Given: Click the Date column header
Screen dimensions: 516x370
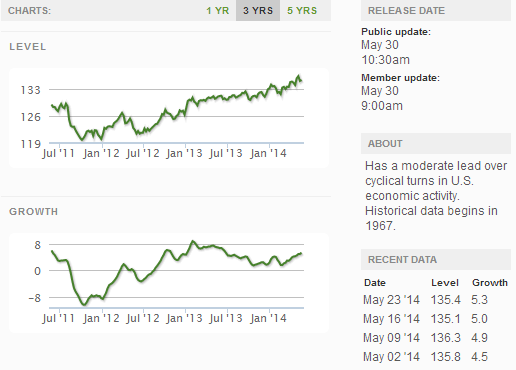Looking at the screenshot, I should (375, 283).
